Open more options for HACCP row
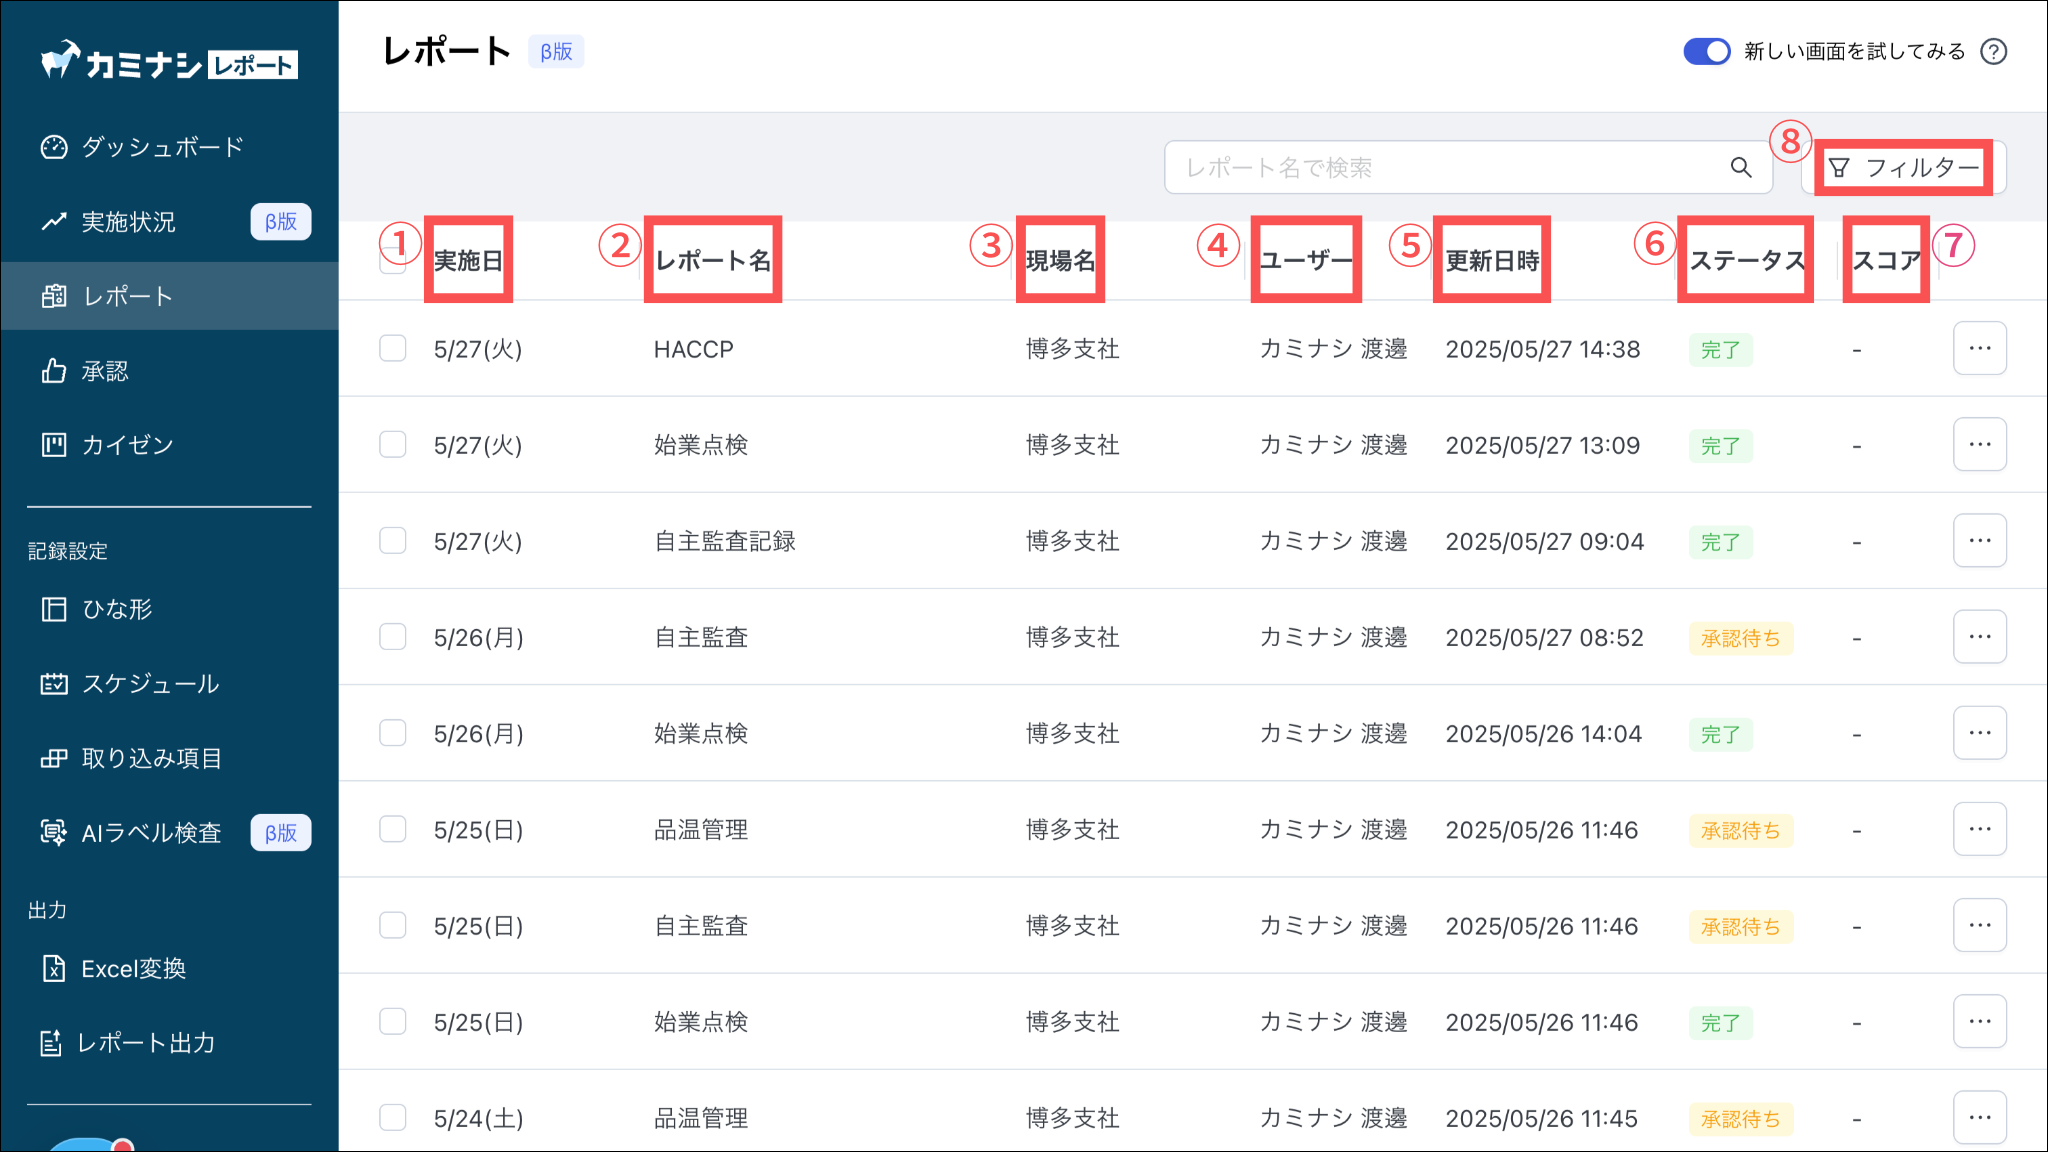Image resolution: width=2048 pixels, height=1152 pixels. pyautogui.click(x=1979, y=349)
